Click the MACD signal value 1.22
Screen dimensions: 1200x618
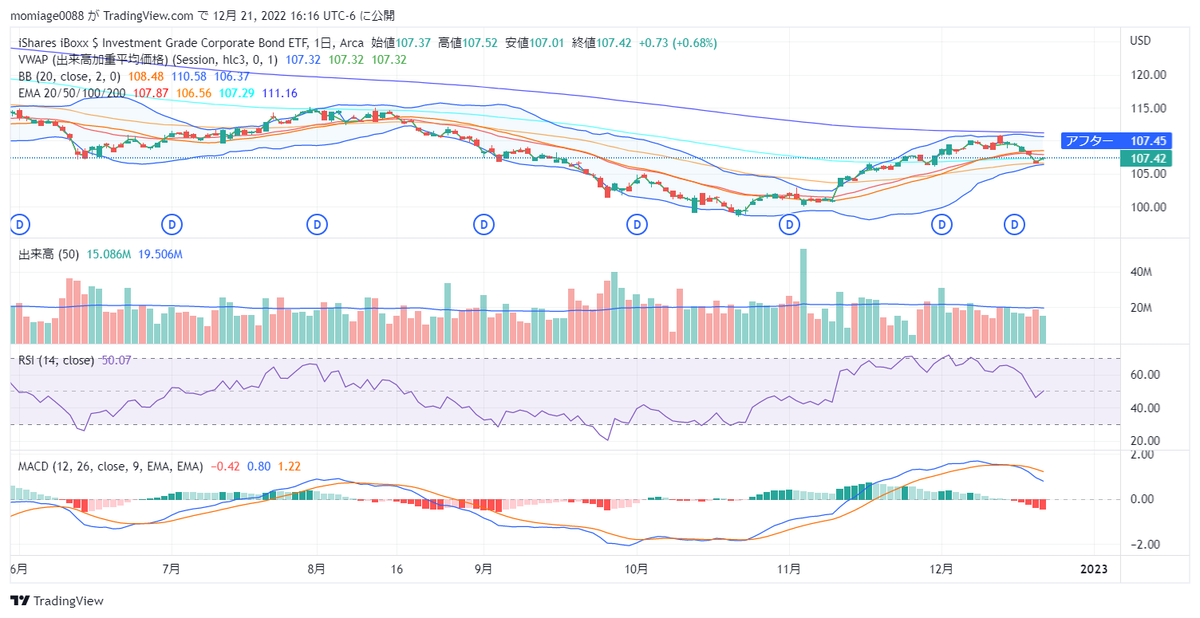tap(290, 466)
